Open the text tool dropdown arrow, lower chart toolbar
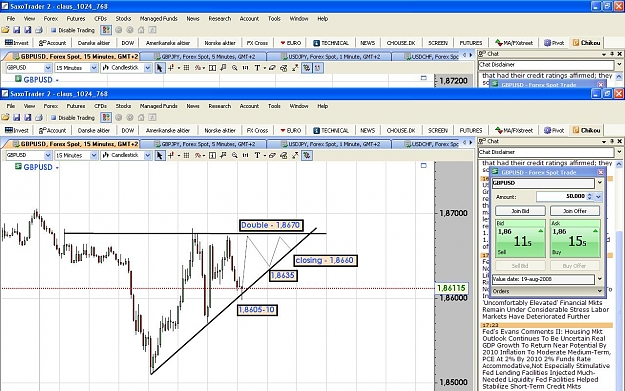The width and height of the screenshot is (625, 391). pyautogui.click(x=265, y=156)
